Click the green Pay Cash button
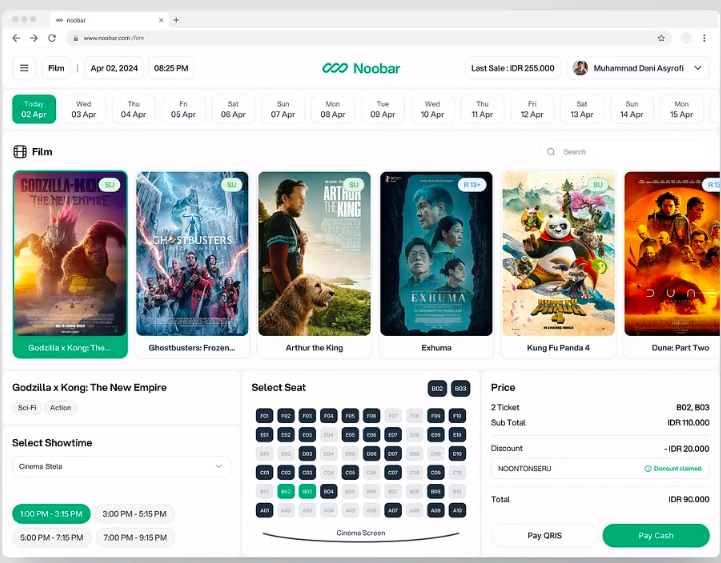This screenshot has width=721, height=563. point(656,535)
